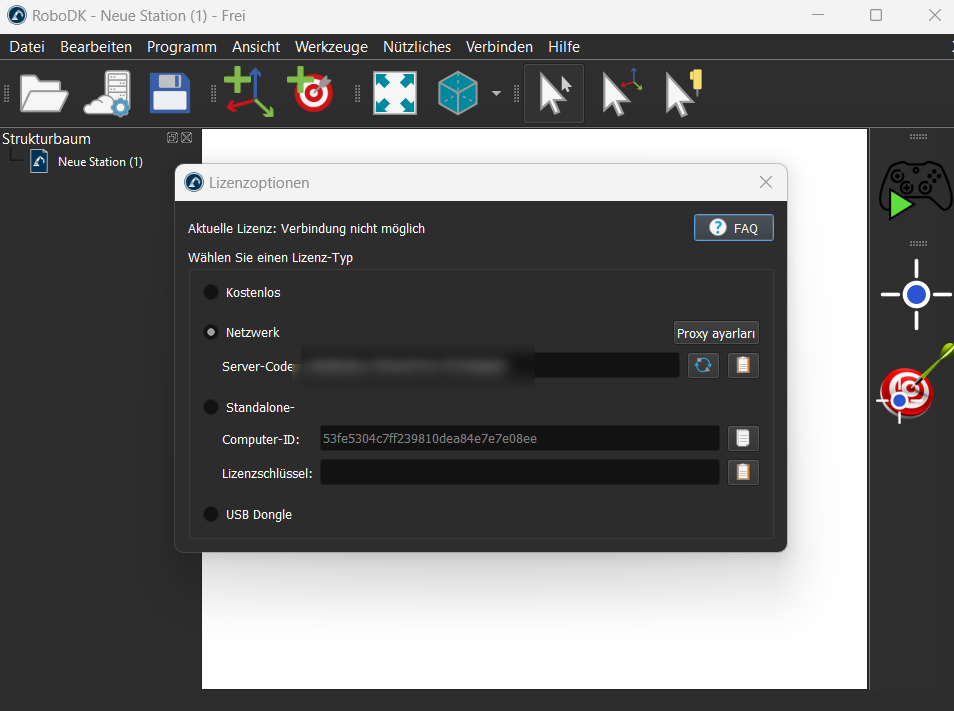Click the FAQ button
Viewport: 954px width, 711px height.
734,228
